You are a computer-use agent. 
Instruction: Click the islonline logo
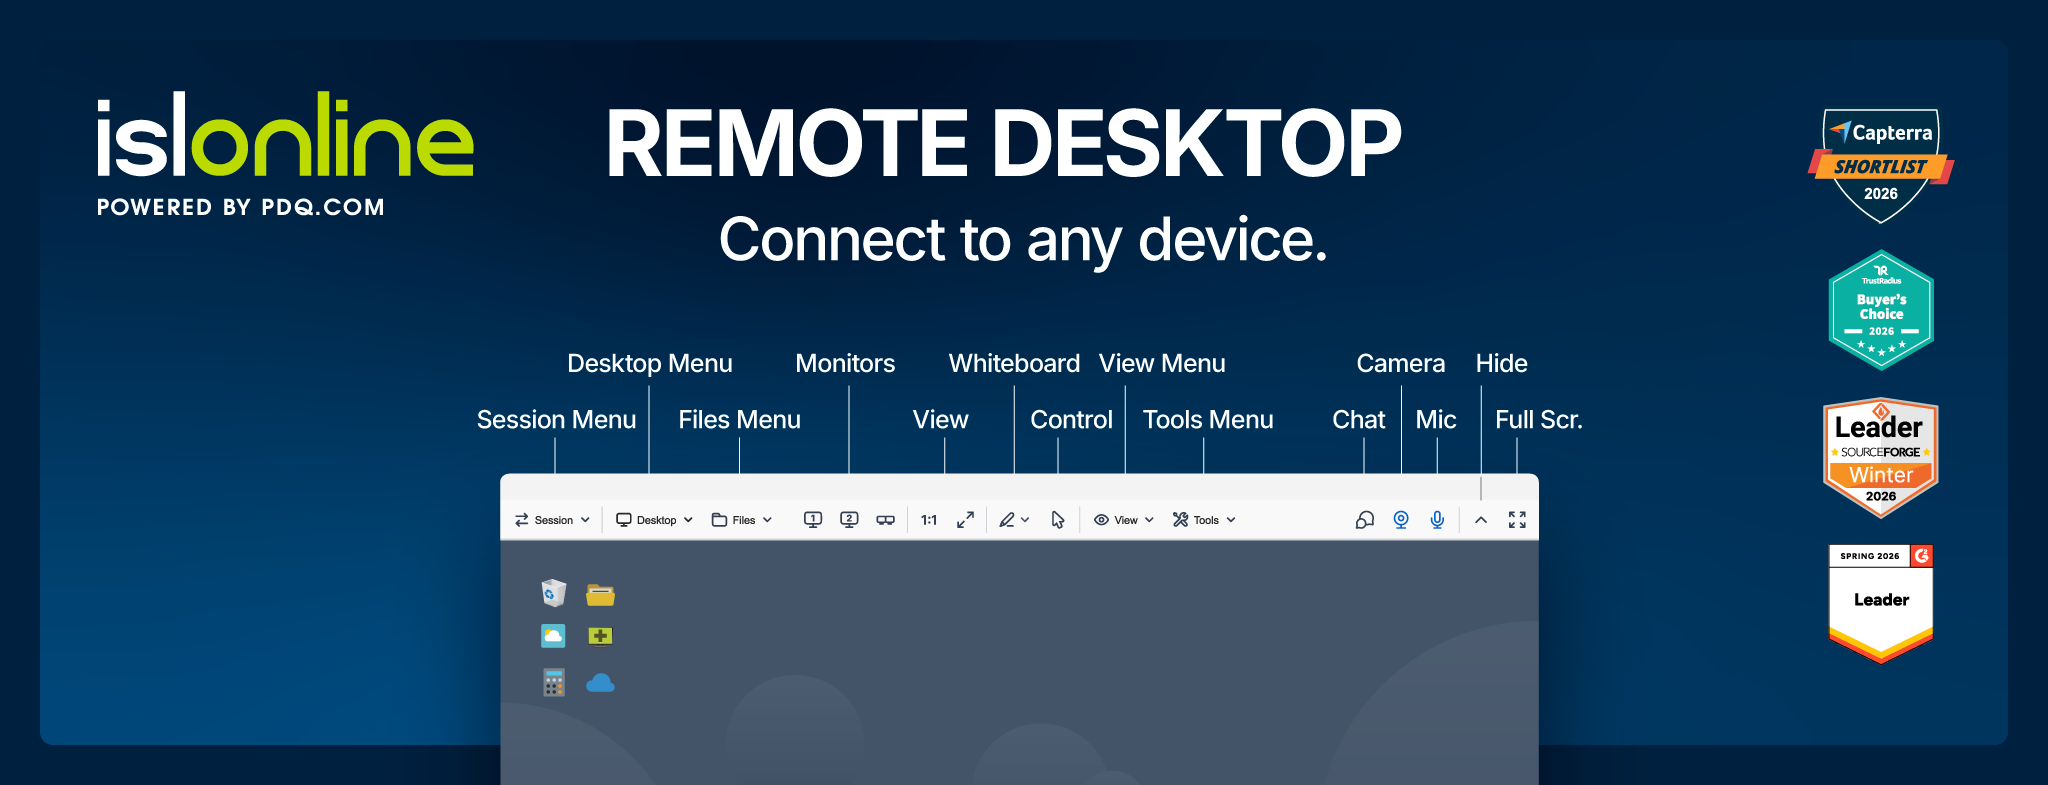click(x=285, y=135)
